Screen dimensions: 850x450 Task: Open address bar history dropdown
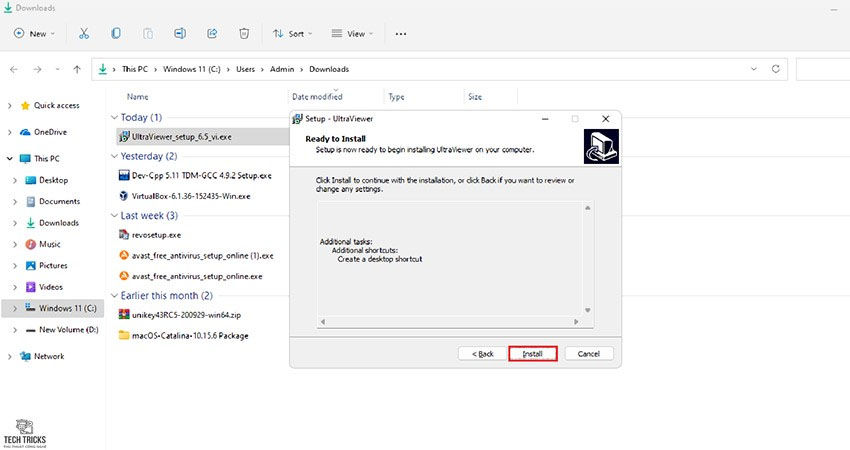[754, 69]
